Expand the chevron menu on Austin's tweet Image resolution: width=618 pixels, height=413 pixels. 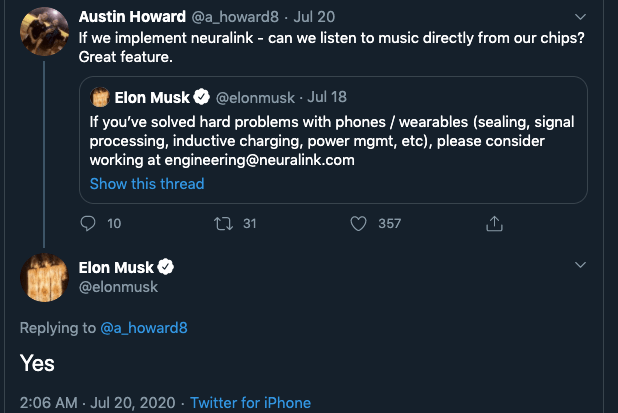(580, 17)
